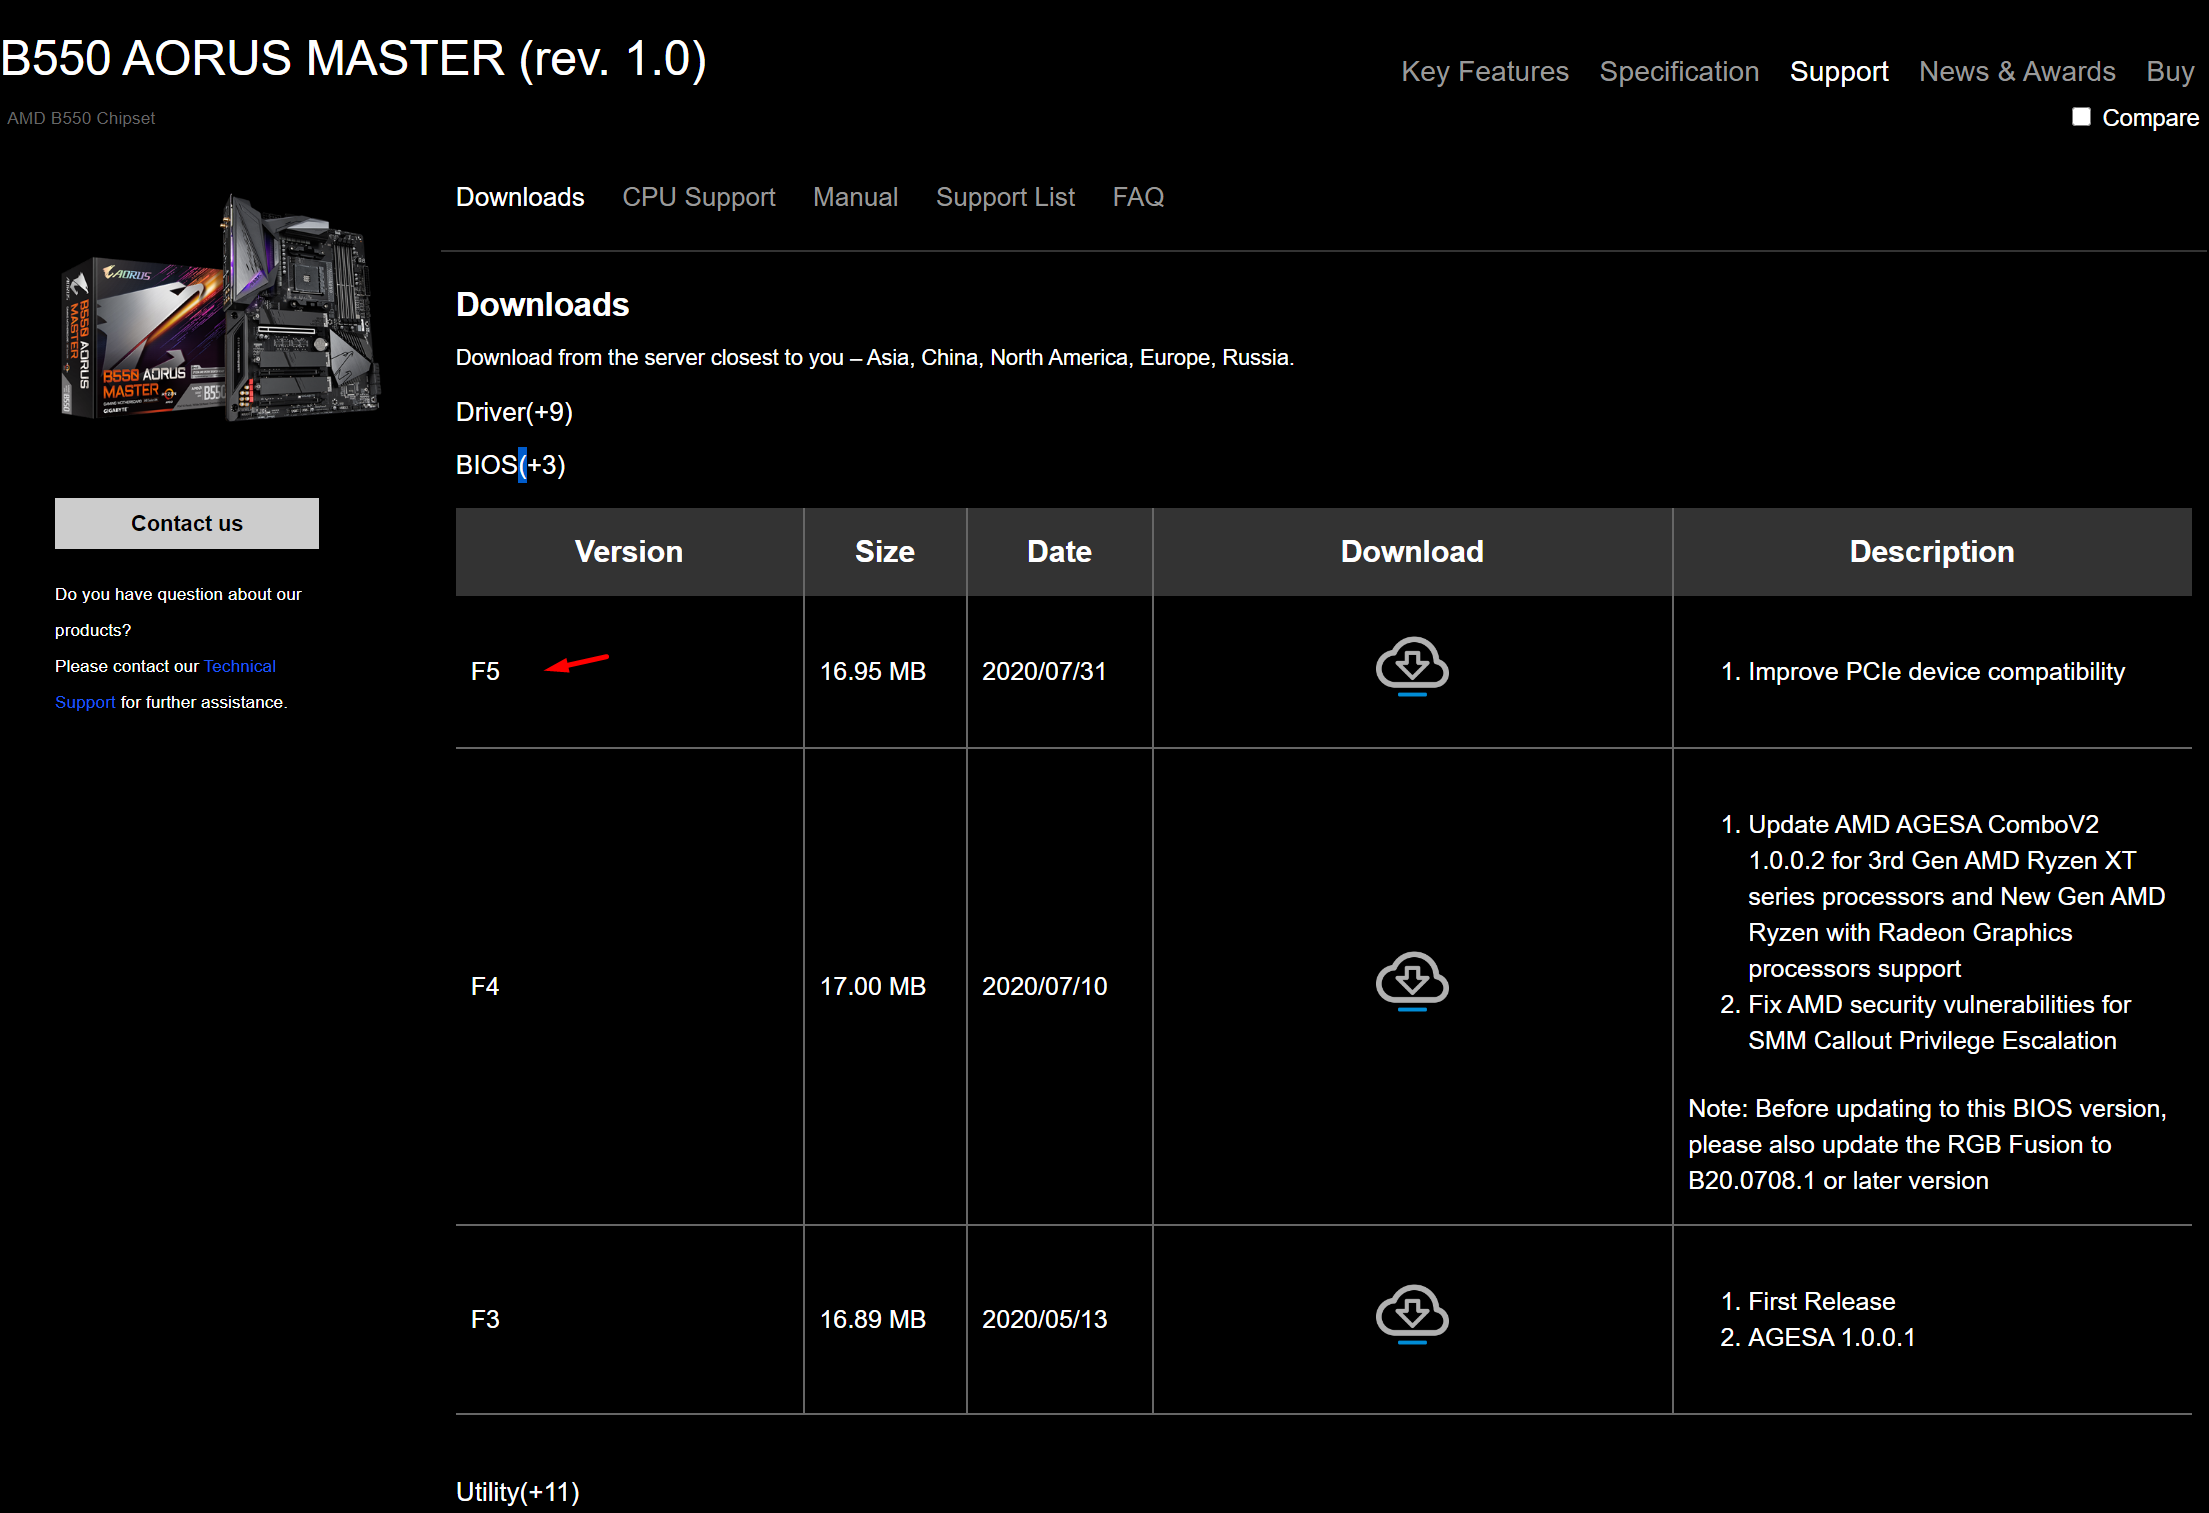The width and height of the screenshot is (2209, 1513).
Task: Click the Date column header
Action: pyautogui.click(x=1059, y=552)
